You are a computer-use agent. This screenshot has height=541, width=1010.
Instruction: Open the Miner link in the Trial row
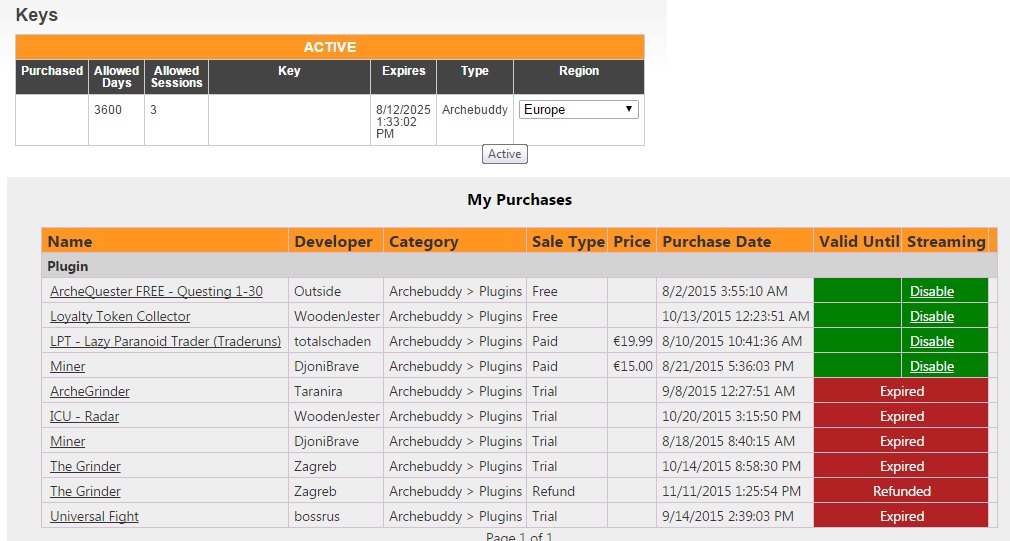[x=68, y=442]
